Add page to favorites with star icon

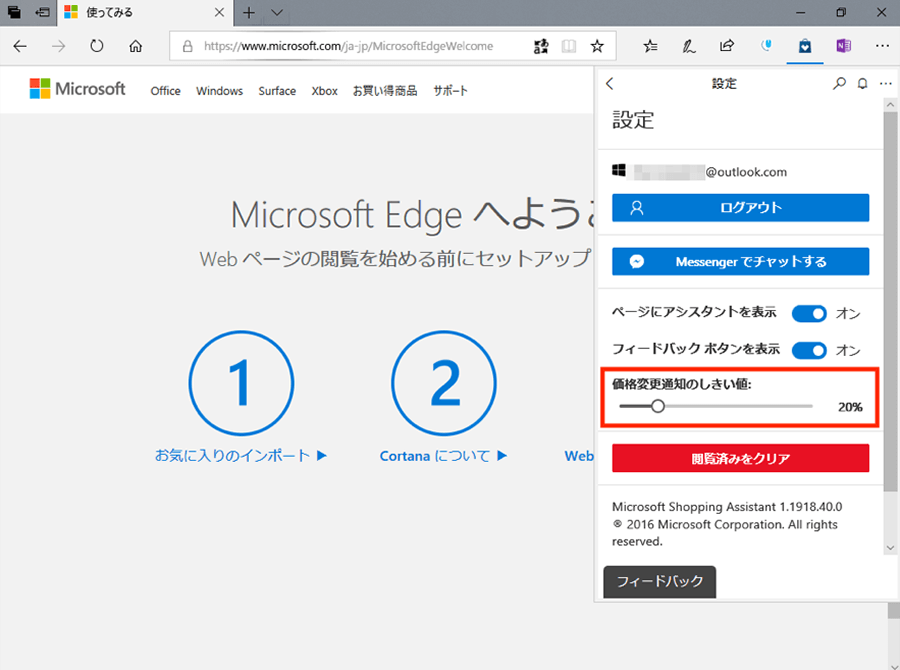point(597,46)
